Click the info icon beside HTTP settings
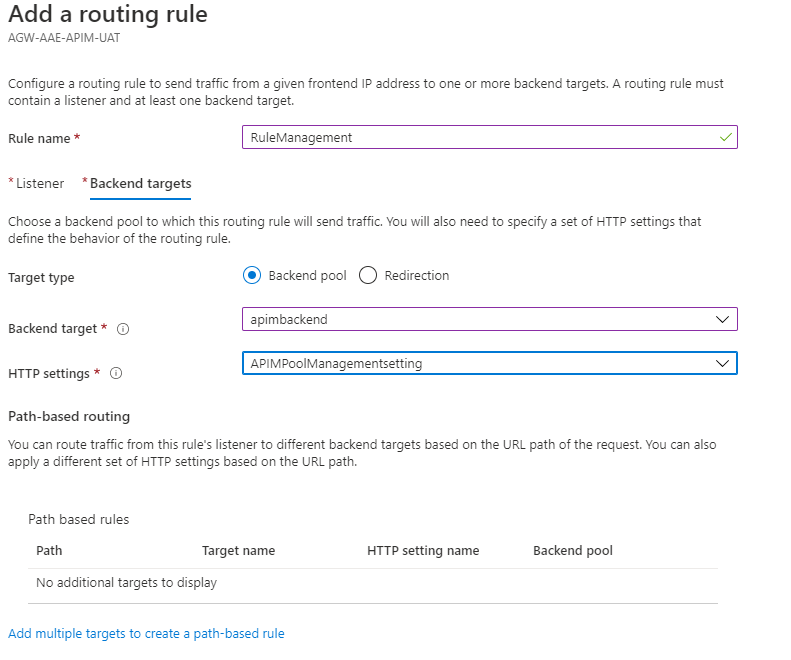This screenshot has height=660, width=791. click(116, 374)
